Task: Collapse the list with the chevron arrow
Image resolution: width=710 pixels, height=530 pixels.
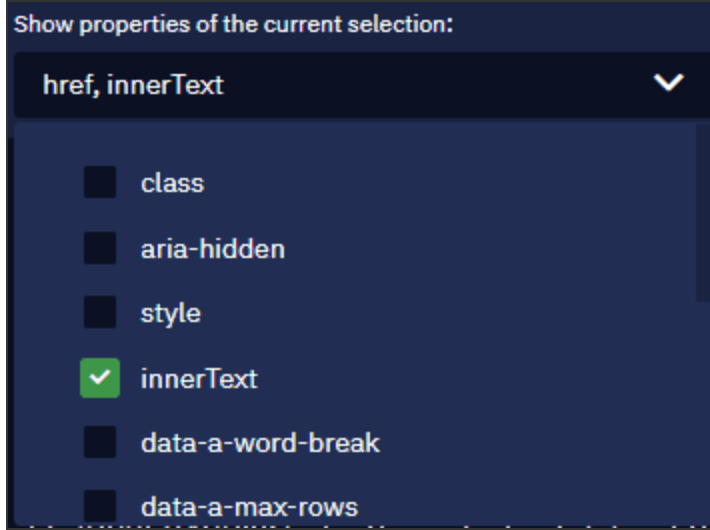Action: tap(668, 83)
